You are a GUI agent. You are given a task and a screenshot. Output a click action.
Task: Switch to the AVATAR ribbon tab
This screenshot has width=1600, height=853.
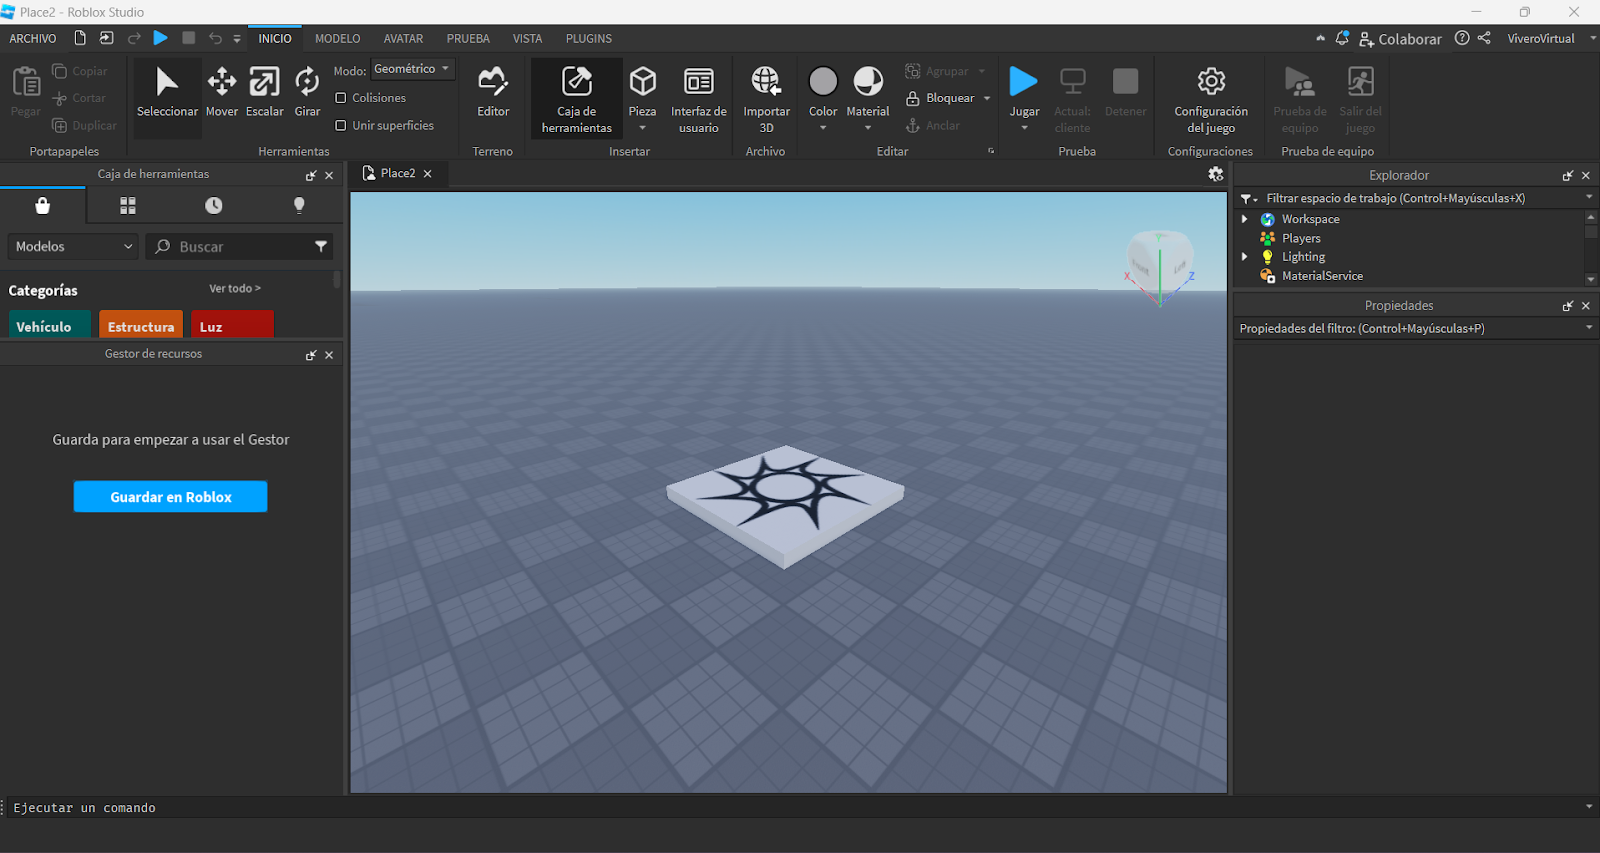[x=403, y=38]
